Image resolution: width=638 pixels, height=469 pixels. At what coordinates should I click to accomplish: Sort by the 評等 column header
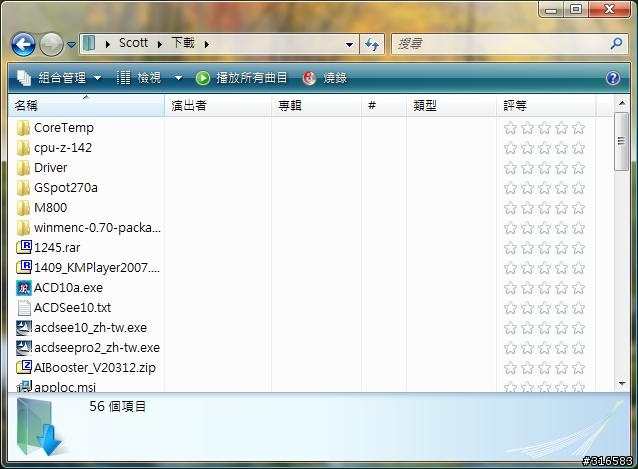click(546, 106)
